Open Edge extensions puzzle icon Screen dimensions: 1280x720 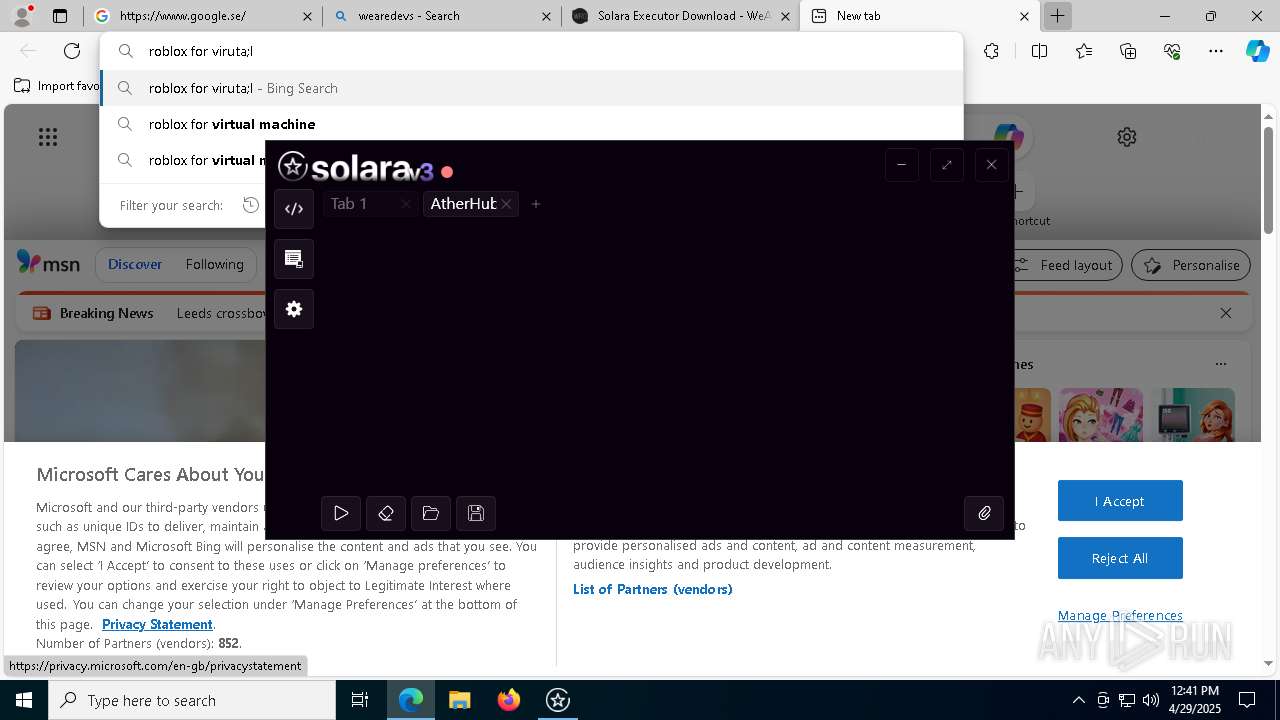(x=991, y=51)
